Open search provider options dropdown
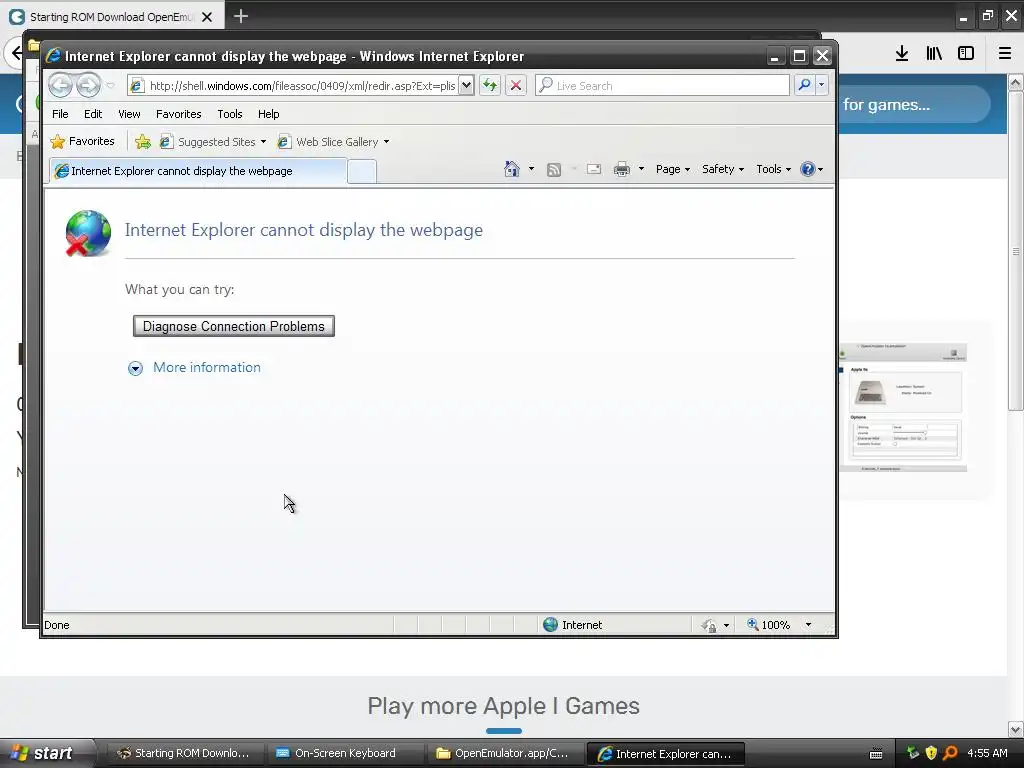The width and height of the screenshot is (1024, 768). [822, 85]
